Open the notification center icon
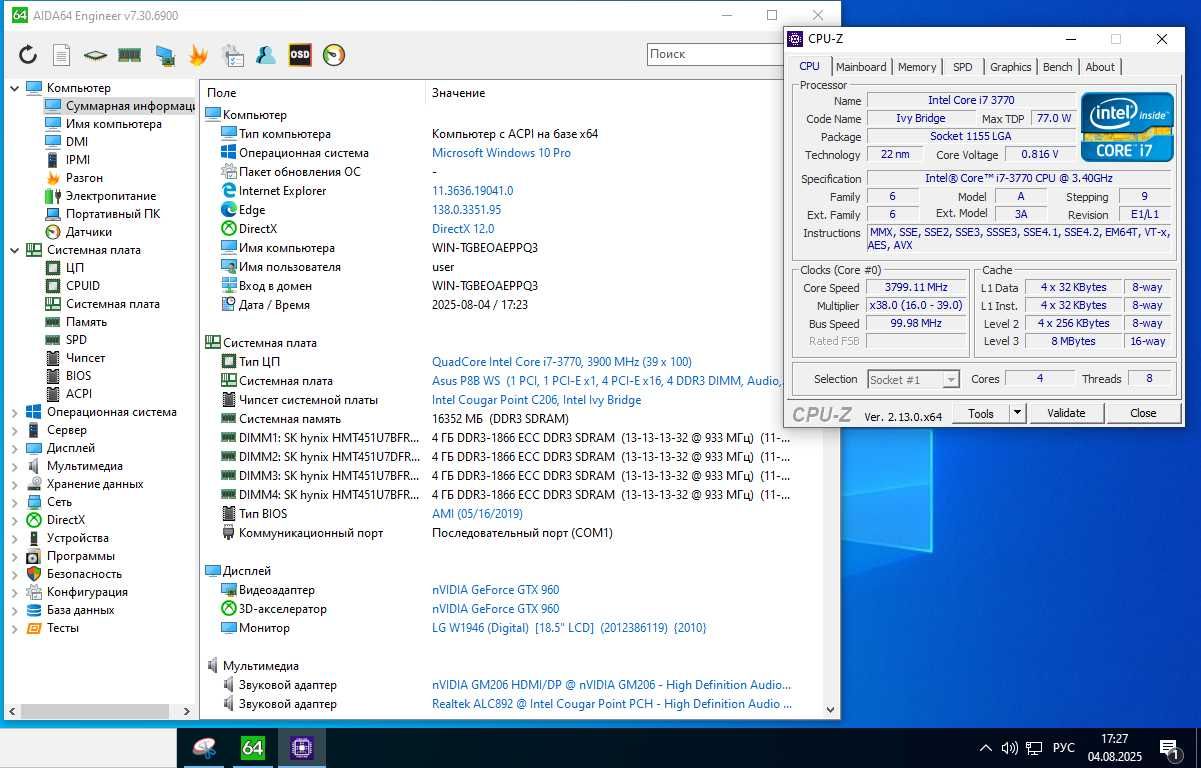This screenshot has height=768, width=1201. pos(1169,748)
